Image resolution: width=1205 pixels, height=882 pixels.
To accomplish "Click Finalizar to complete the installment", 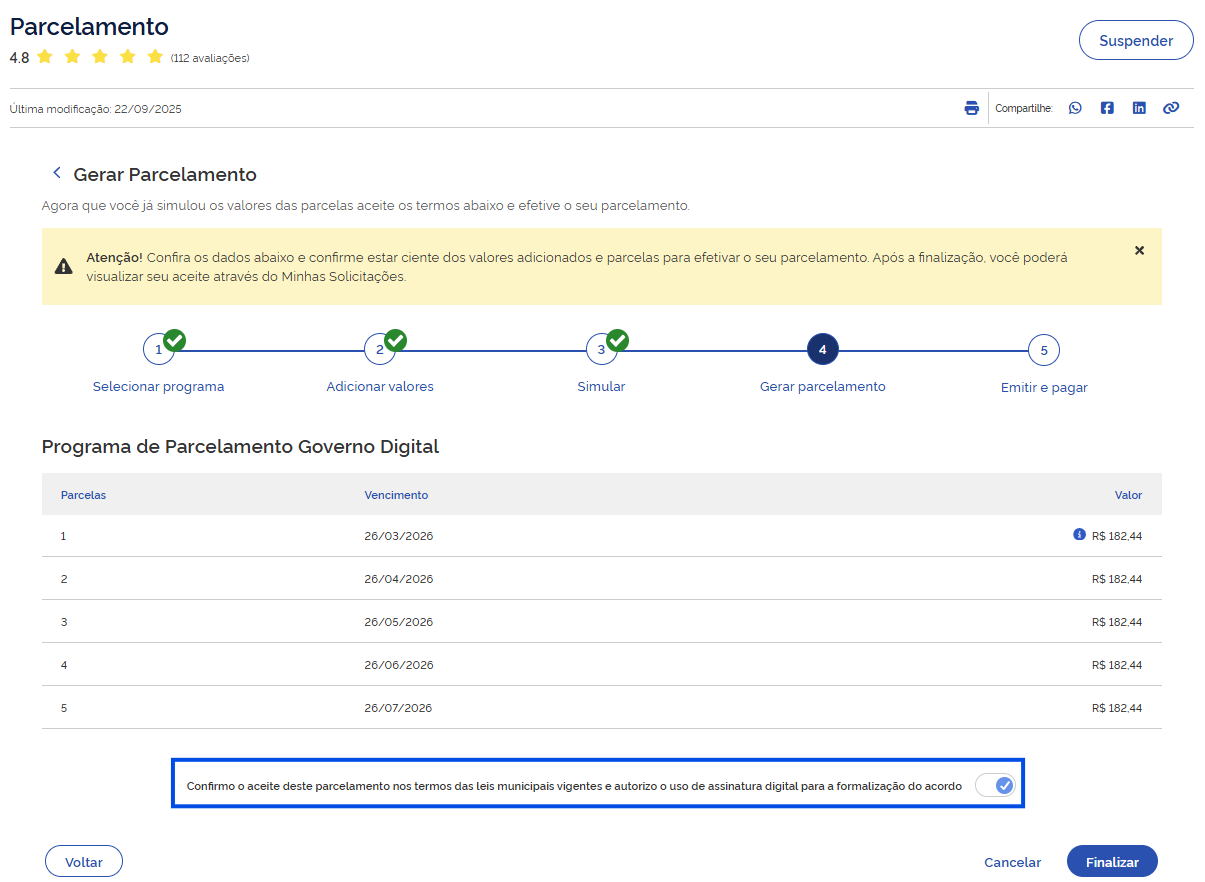I will click(x=1112, y=862).
